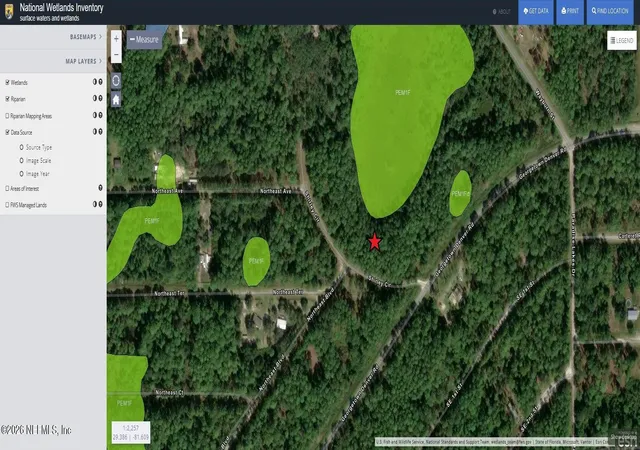Open the Find Location tab
Screen dimensions: 640x450
click(x=610, y=11)
